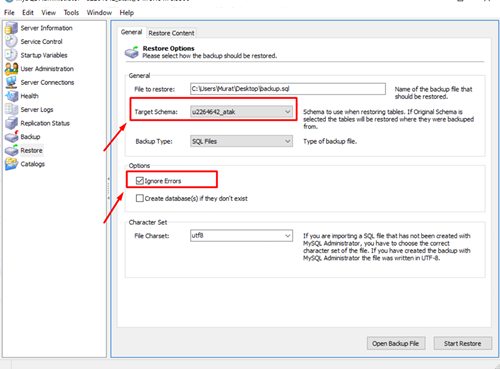This screenshot has height=369, width=500.
Task: Expand the File Charset combo box
Action: point(241,236)
